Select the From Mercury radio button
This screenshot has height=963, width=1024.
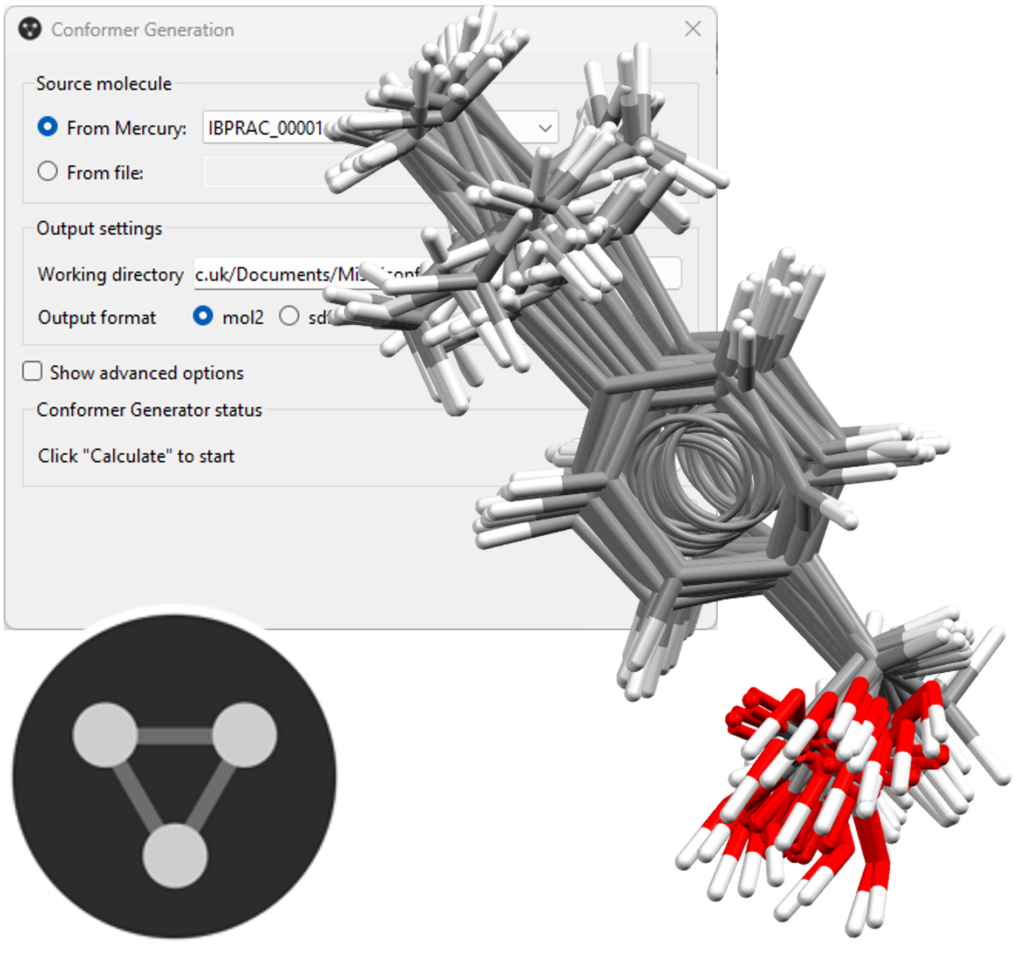pos(47,127)
